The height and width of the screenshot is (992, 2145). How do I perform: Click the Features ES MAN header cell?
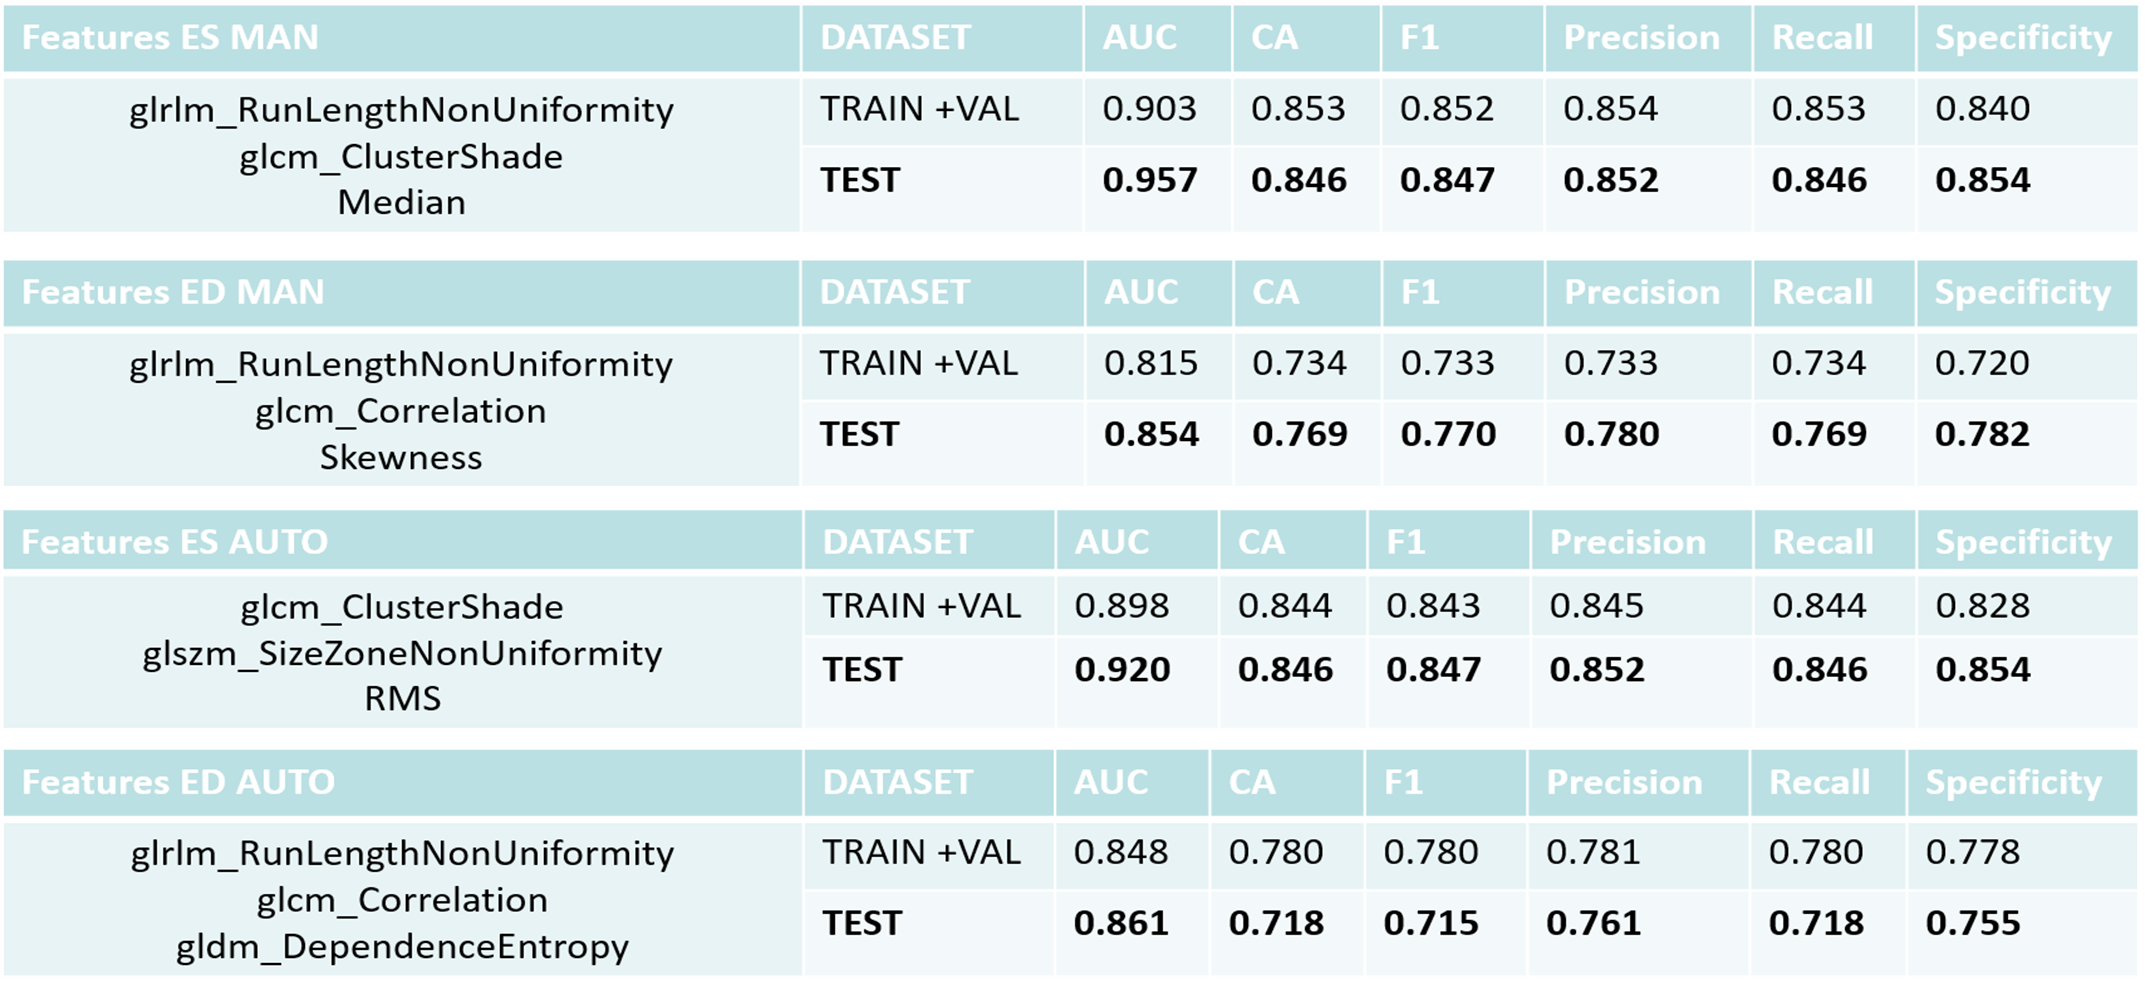click(171, 38)
